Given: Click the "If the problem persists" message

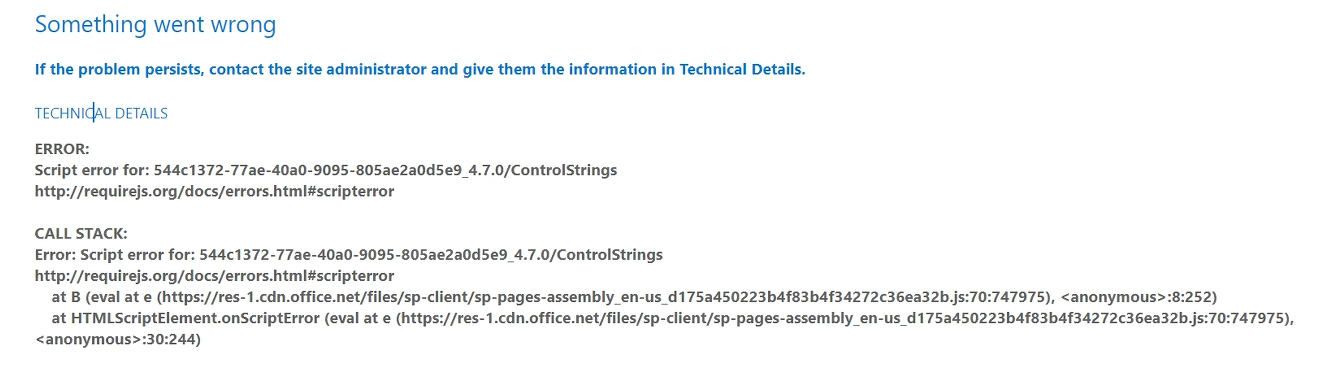Looking at the screenshot, I should [420, 69].
